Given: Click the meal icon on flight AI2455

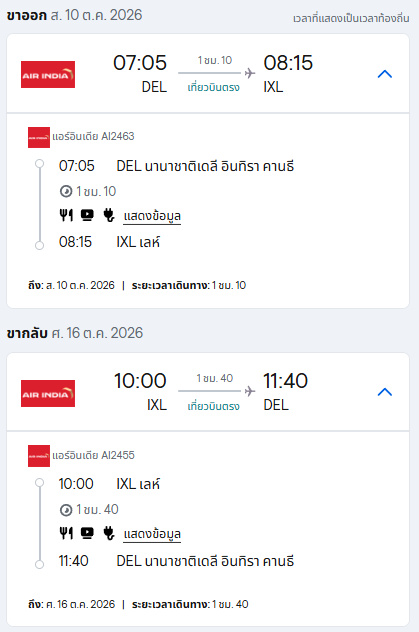Looking at the screenshot, I should pos(66,533).
